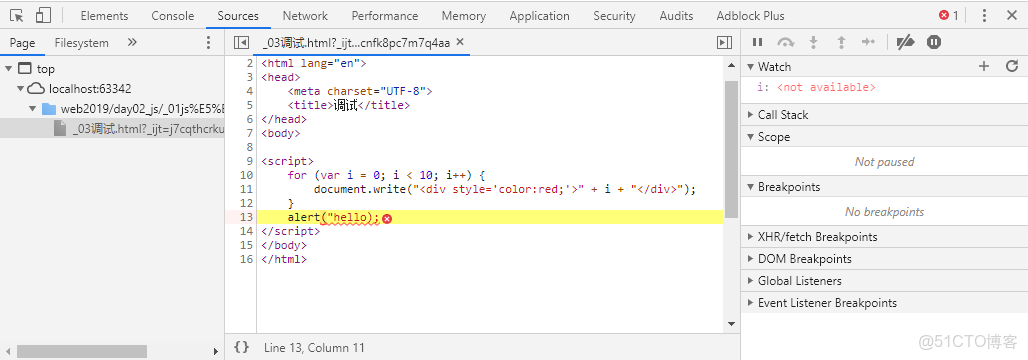
Task: Click navigator scrollbar left arrow
Action: coord(7,351)
